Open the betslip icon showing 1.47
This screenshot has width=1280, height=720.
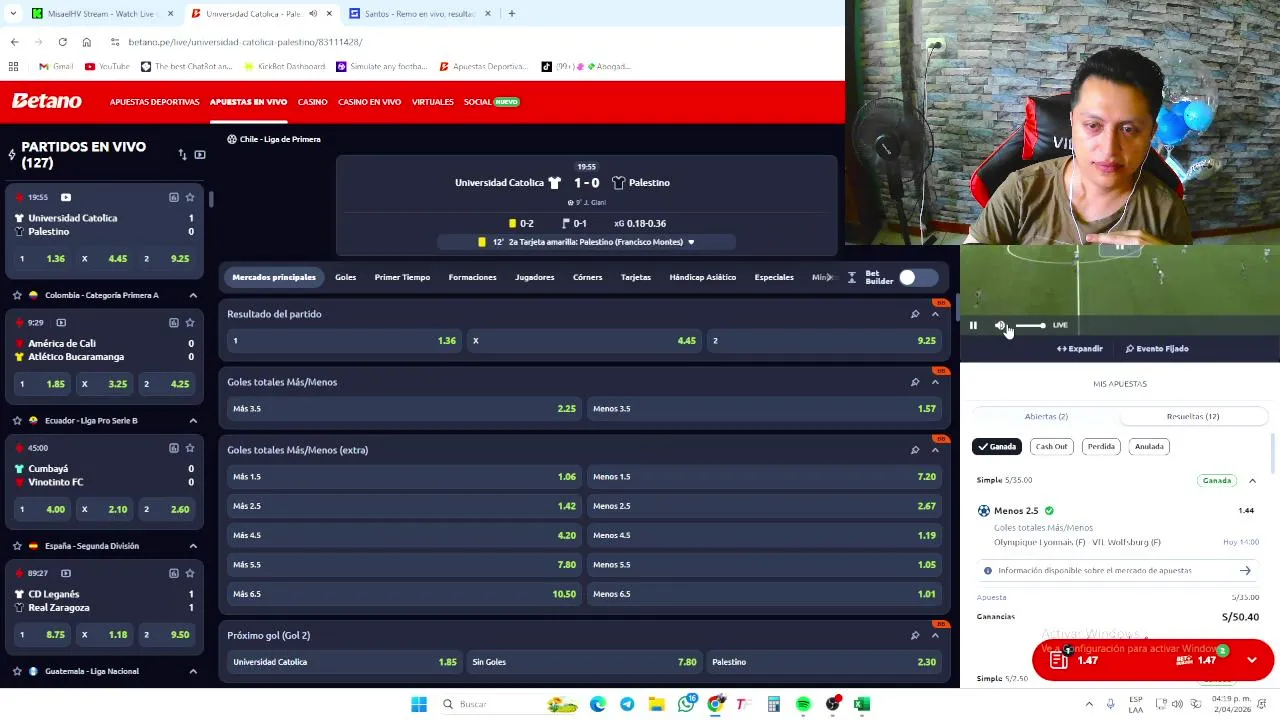[1059, 660]
